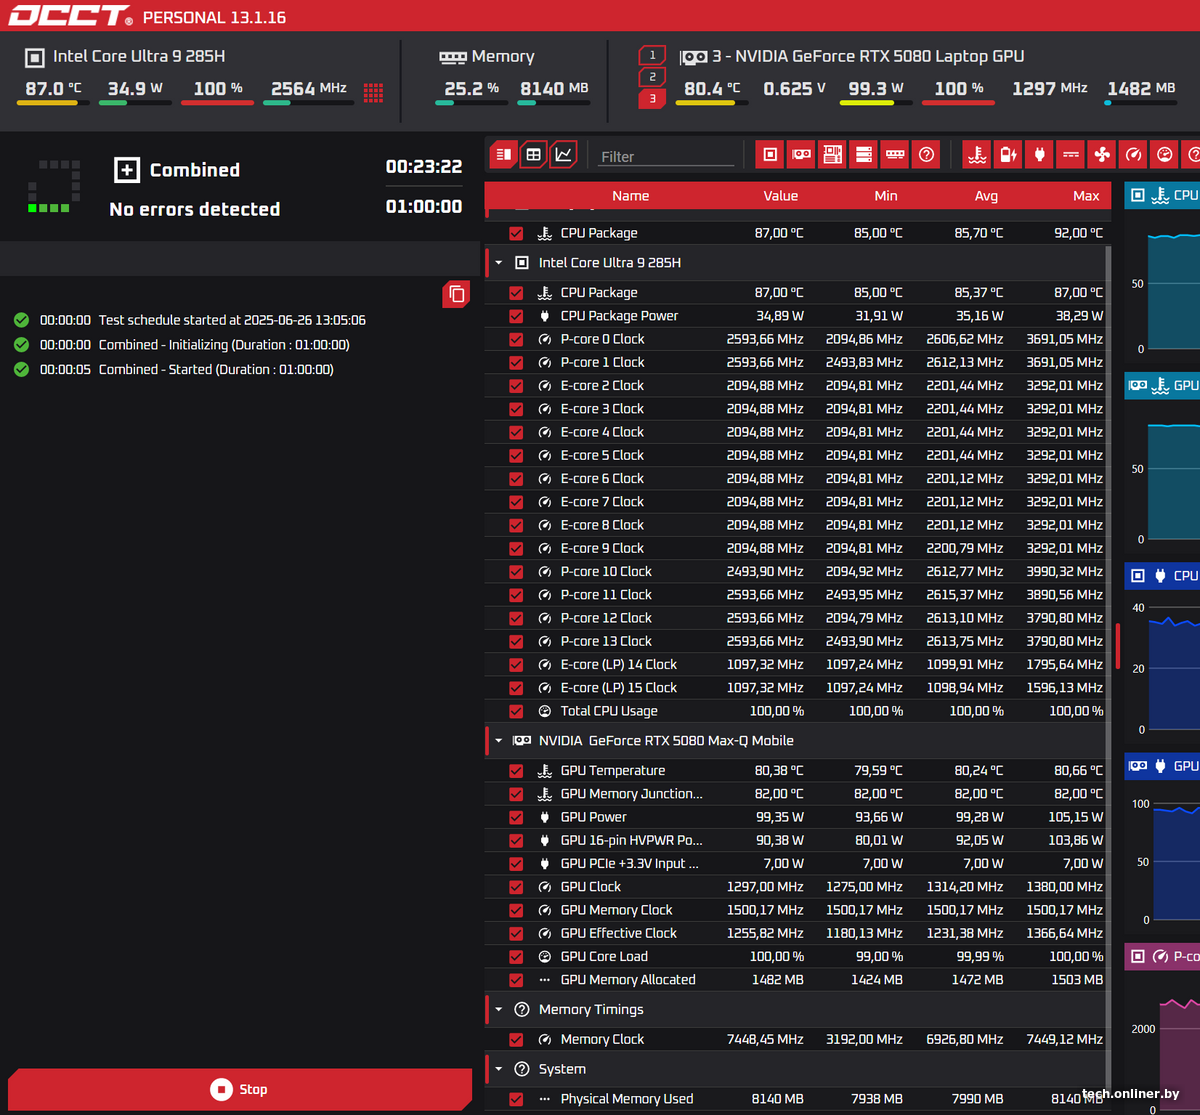Collapse the Intel Core Ultra 9 285H group
This screenshot has height=1115, width=1200.
(499, 263)
